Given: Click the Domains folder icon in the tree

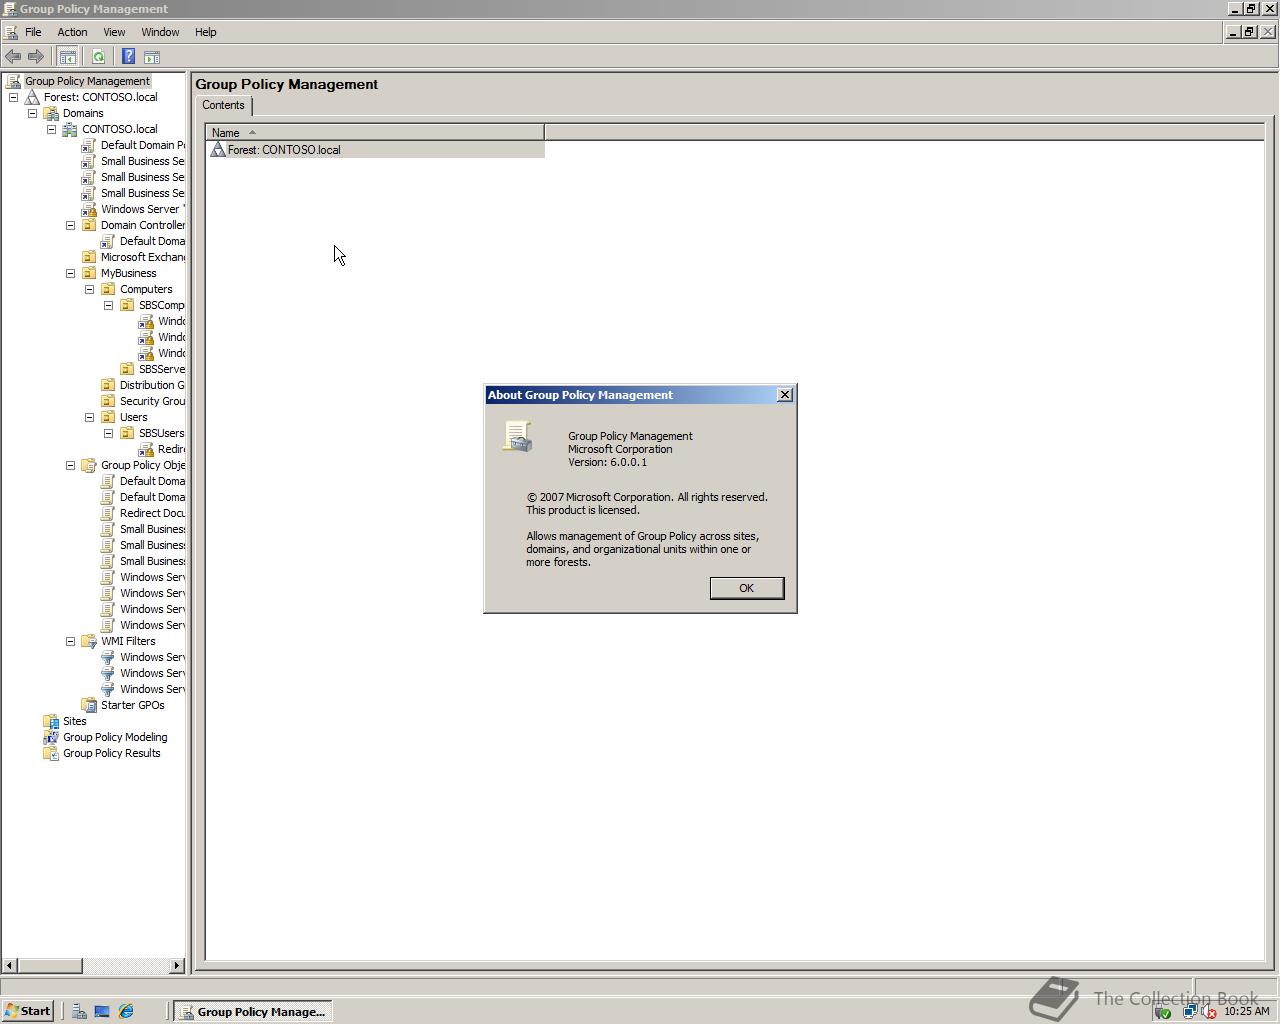Looking at the screenshot, I should [x=51, y=113].
